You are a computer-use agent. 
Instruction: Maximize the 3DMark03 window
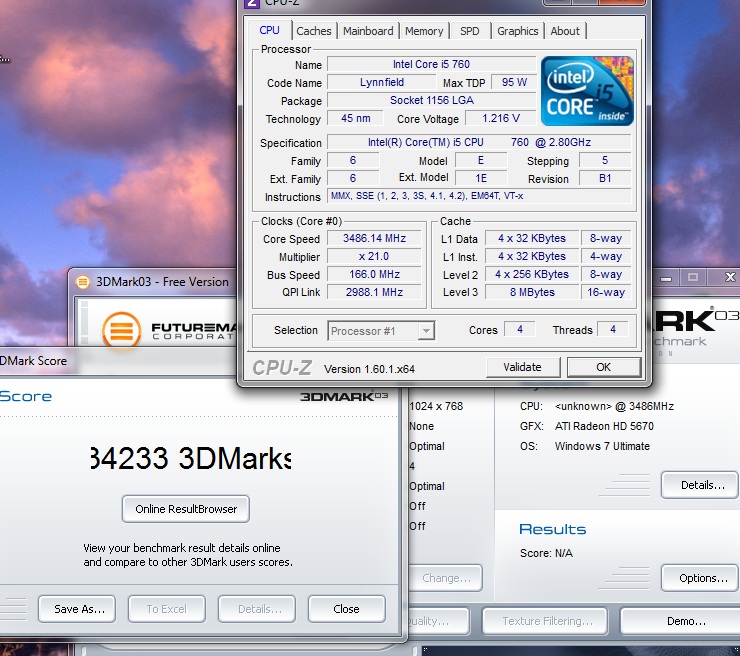pos(692,277)
